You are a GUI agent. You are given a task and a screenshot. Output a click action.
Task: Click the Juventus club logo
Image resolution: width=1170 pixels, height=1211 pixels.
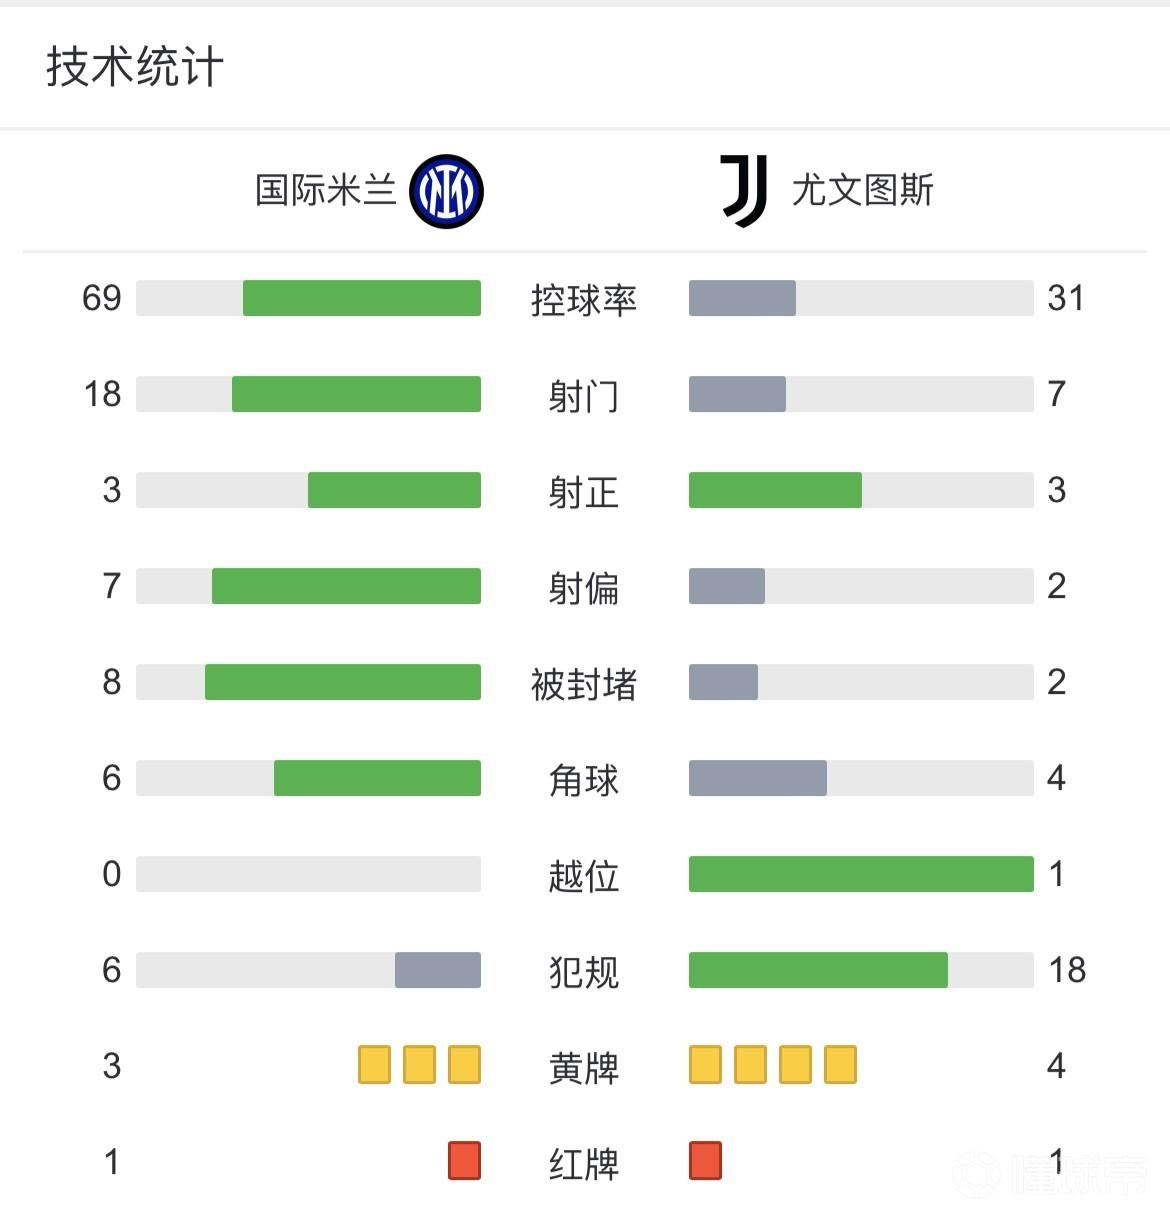coord(744,190)
